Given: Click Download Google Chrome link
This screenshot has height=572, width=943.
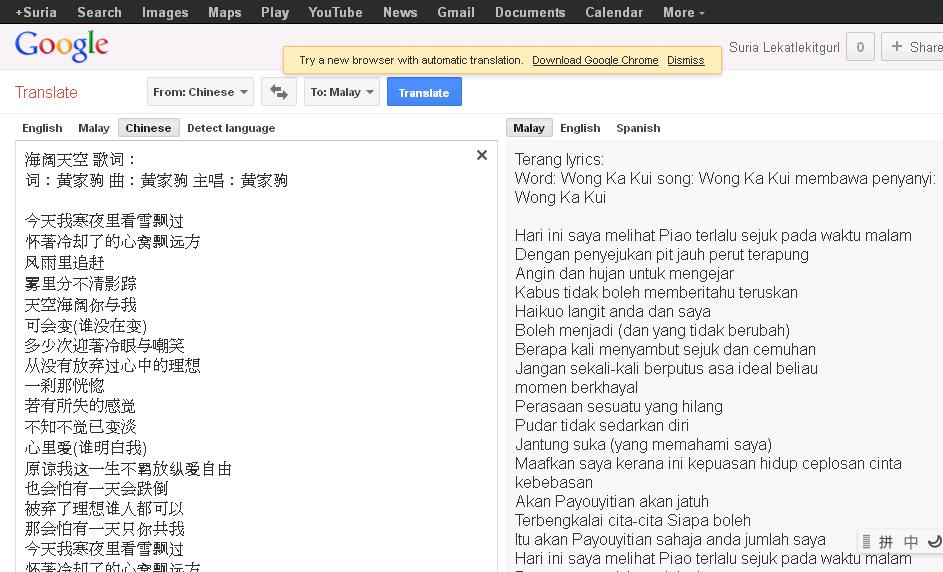Looking at the screenshot, I should click(595, 60).
